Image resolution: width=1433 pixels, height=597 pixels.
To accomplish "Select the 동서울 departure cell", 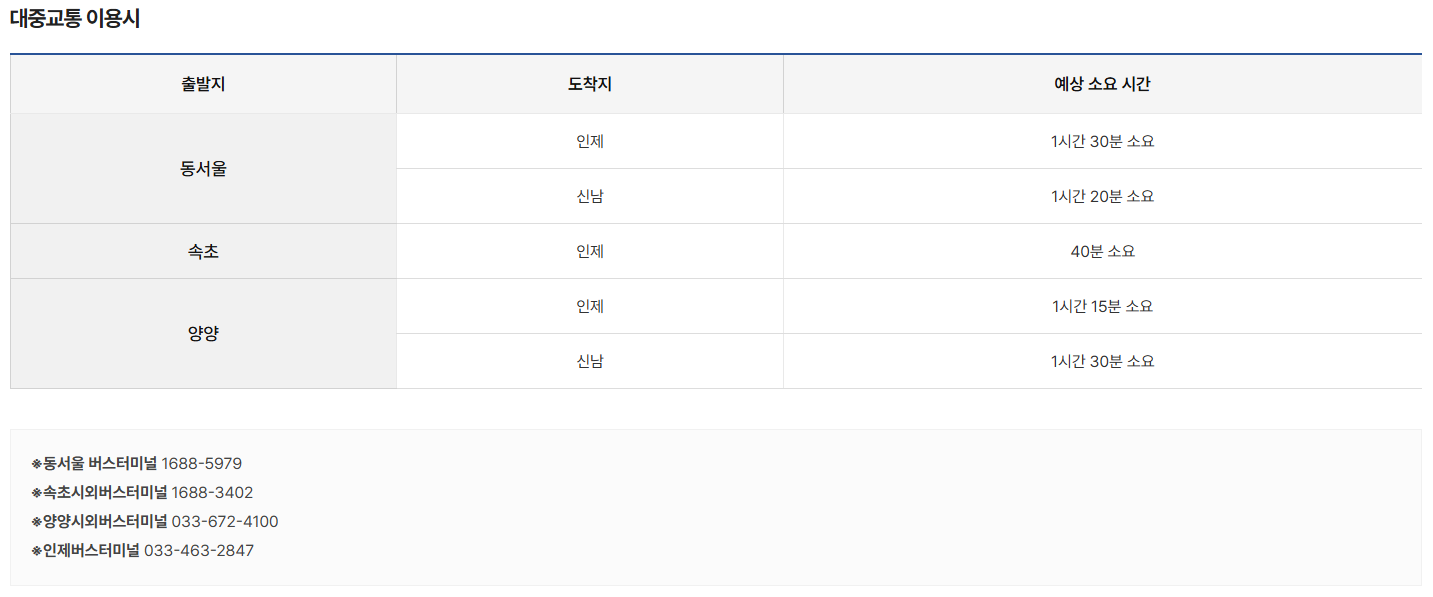I will click(x=203, y=169).
